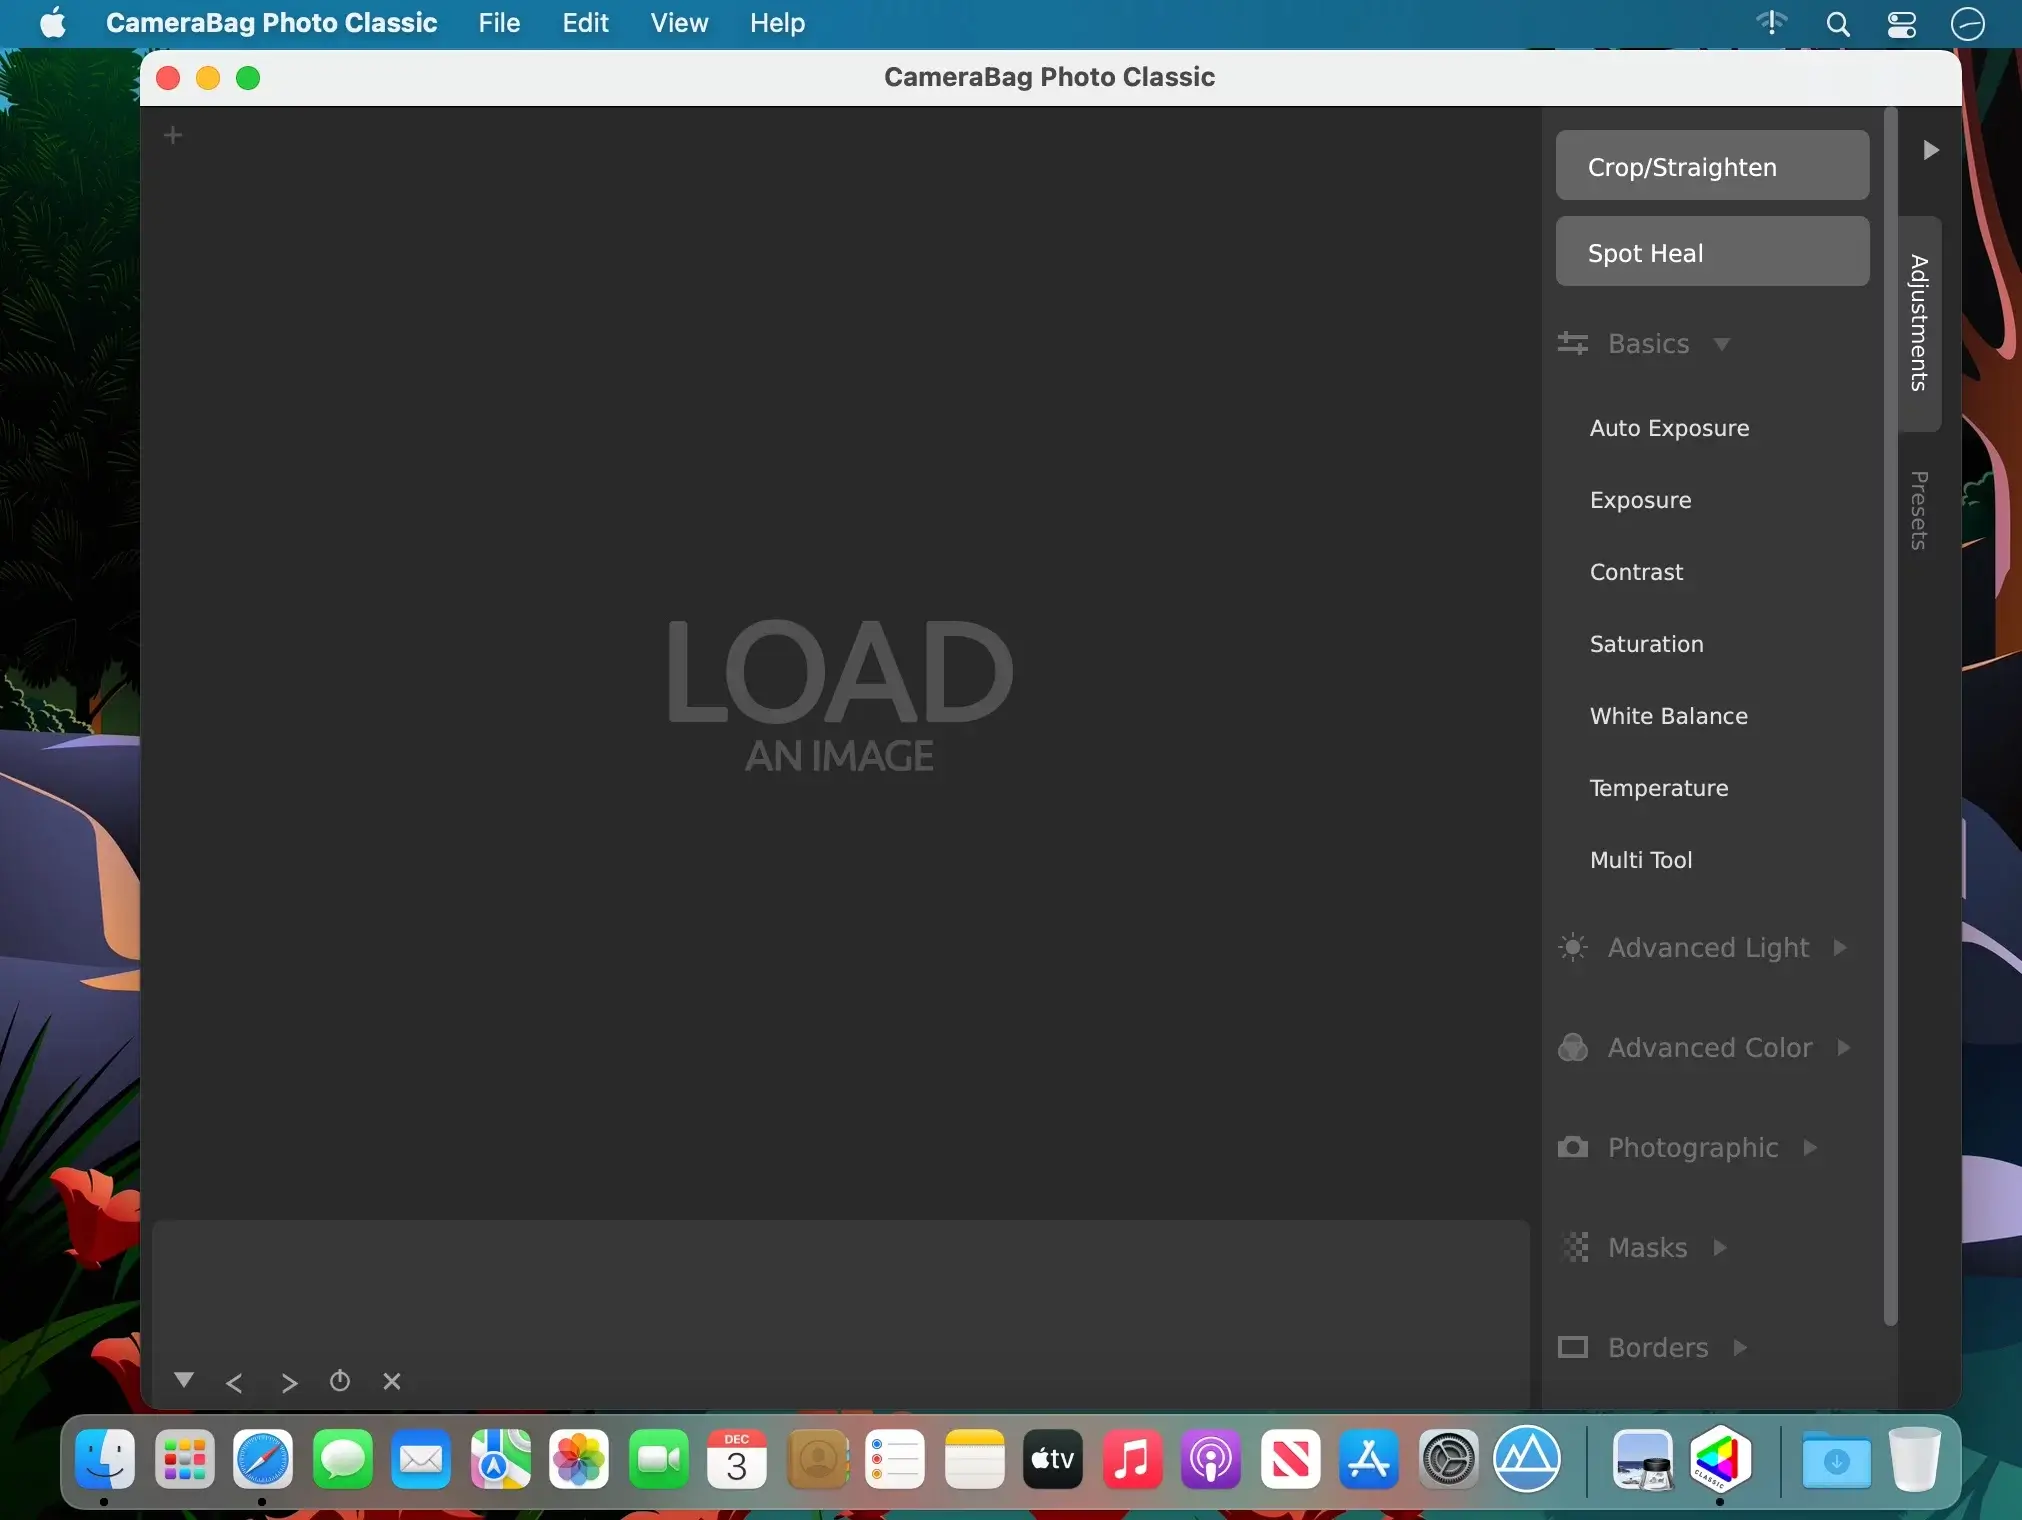This screenshot has width=2022, height=1520.
Task: Open the File menu
Action: [x=499, y=23]
